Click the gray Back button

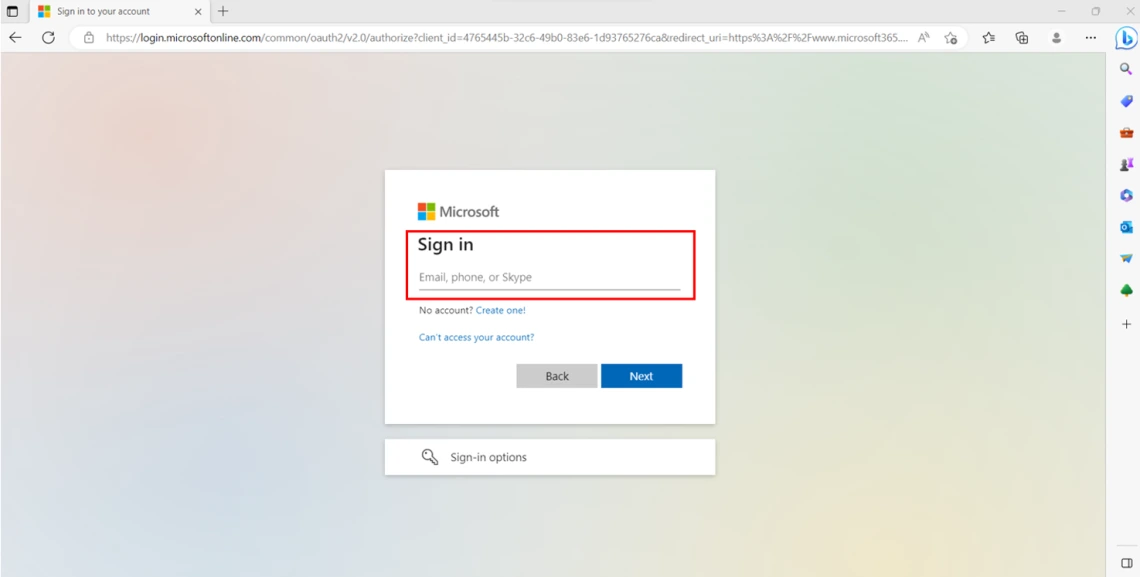pos(557,376)
